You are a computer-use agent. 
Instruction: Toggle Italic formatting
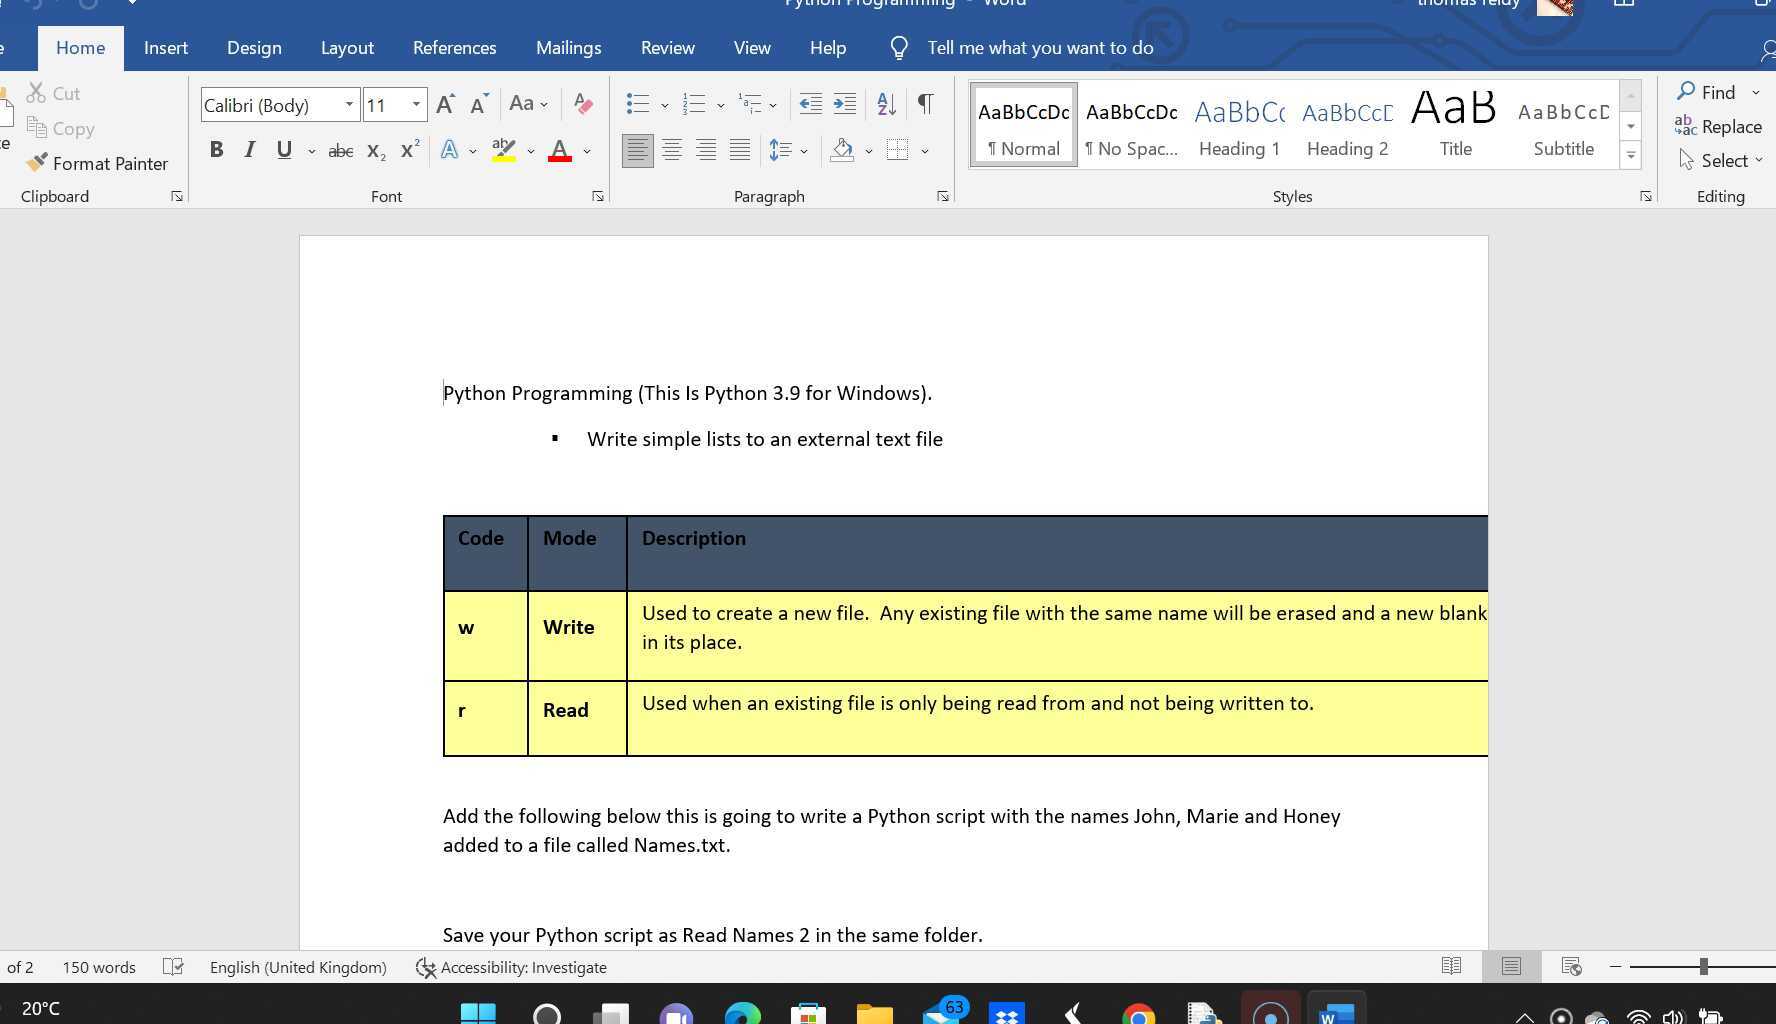click(250, 151)
